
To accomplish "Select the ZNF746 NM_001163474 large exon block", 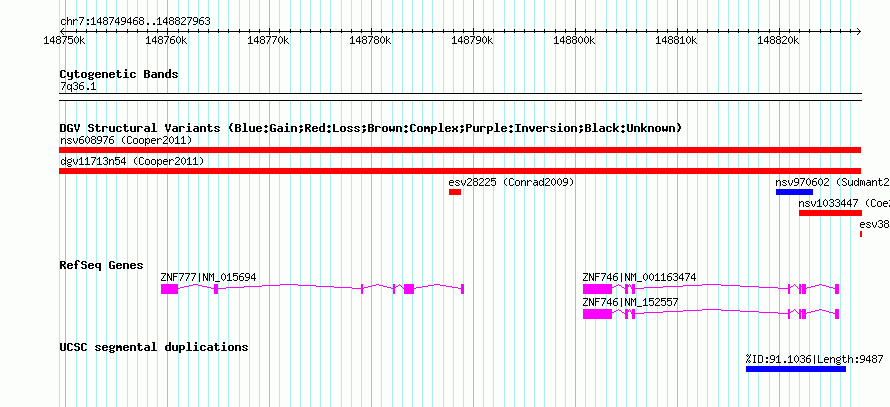I will coord(598,289).
